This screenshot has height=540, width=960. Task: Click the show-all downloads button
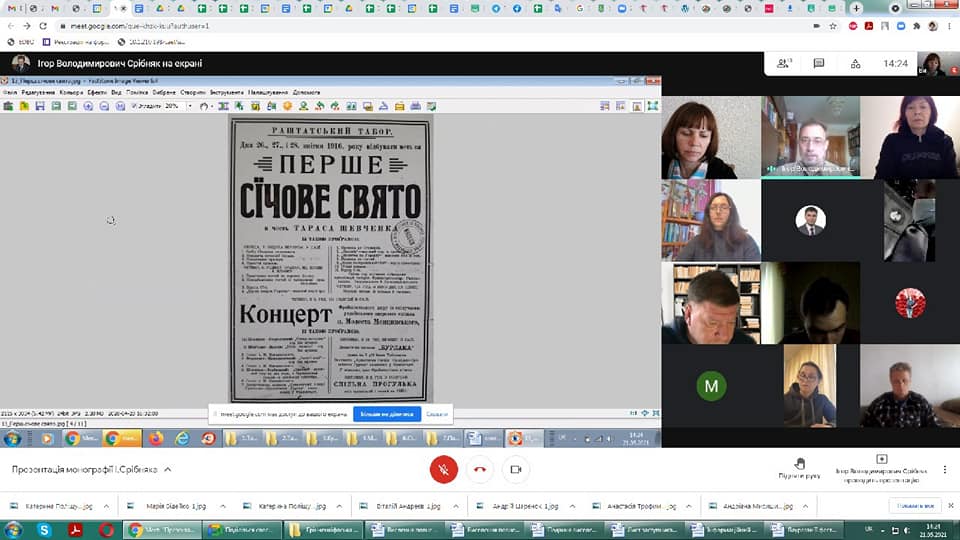pyautogui.click(x=914, y=507)
